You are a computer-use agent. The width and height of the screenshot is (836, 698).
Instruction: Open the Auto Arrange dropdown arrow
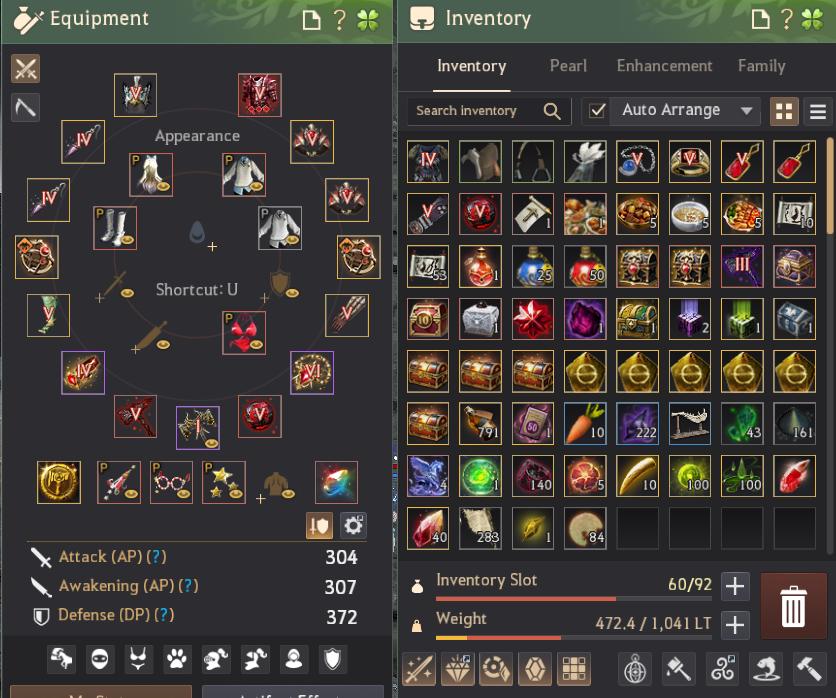746,111
